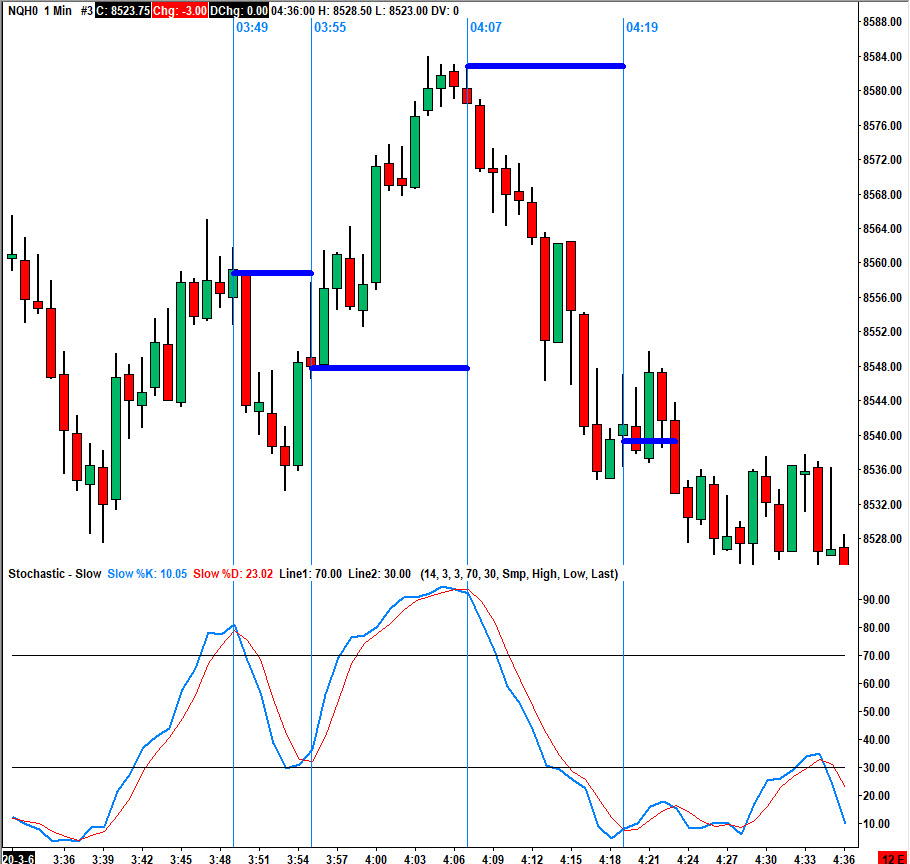Click the 'H: 8528.50' high value
This screenshot has width=910, height=864.
point(344,10)
